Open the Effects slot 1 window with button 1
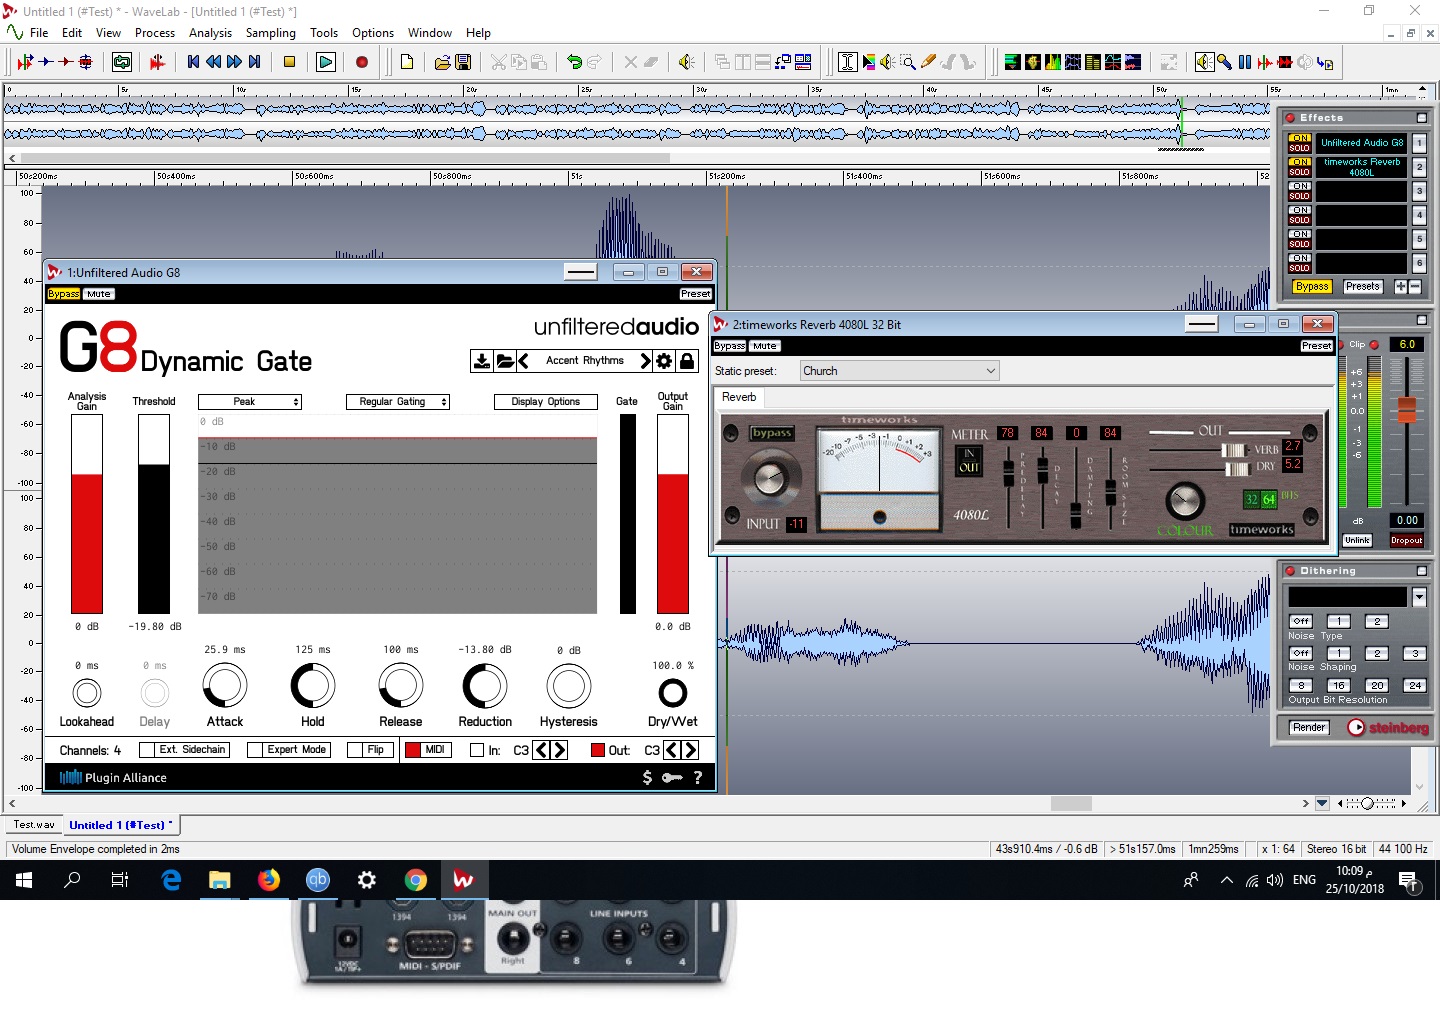The image size is (1440, 1024). coord(1419,143)
